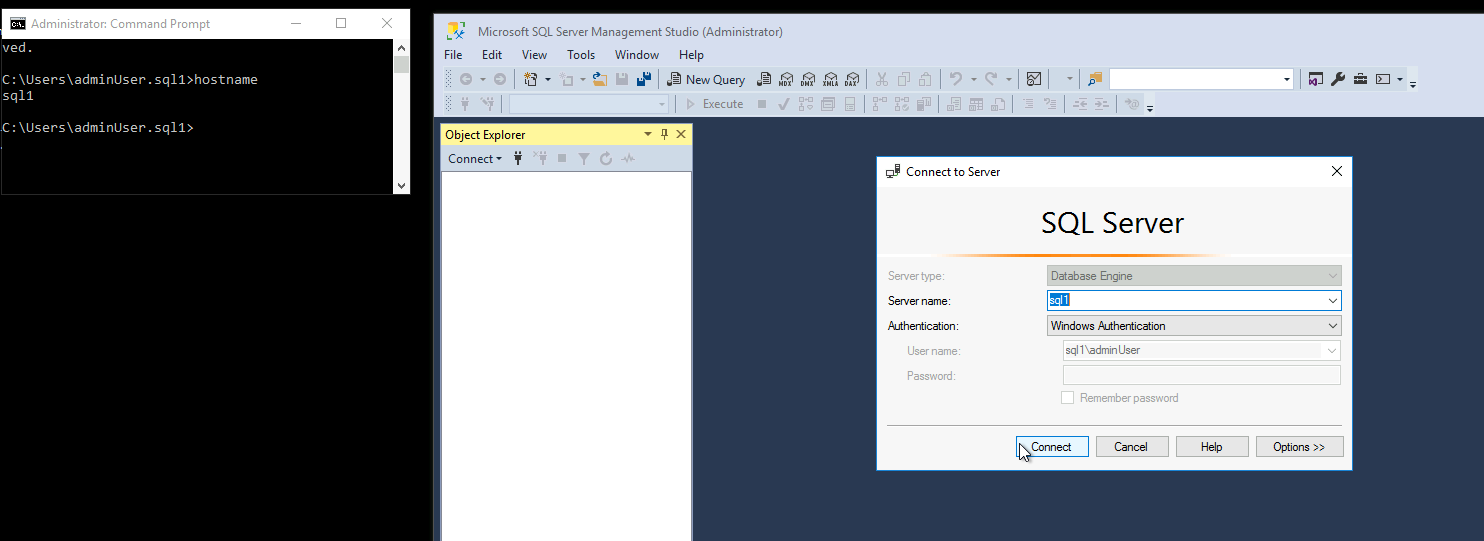Open the Edit menu
The image size is (1484, 541).
(492, 55)
